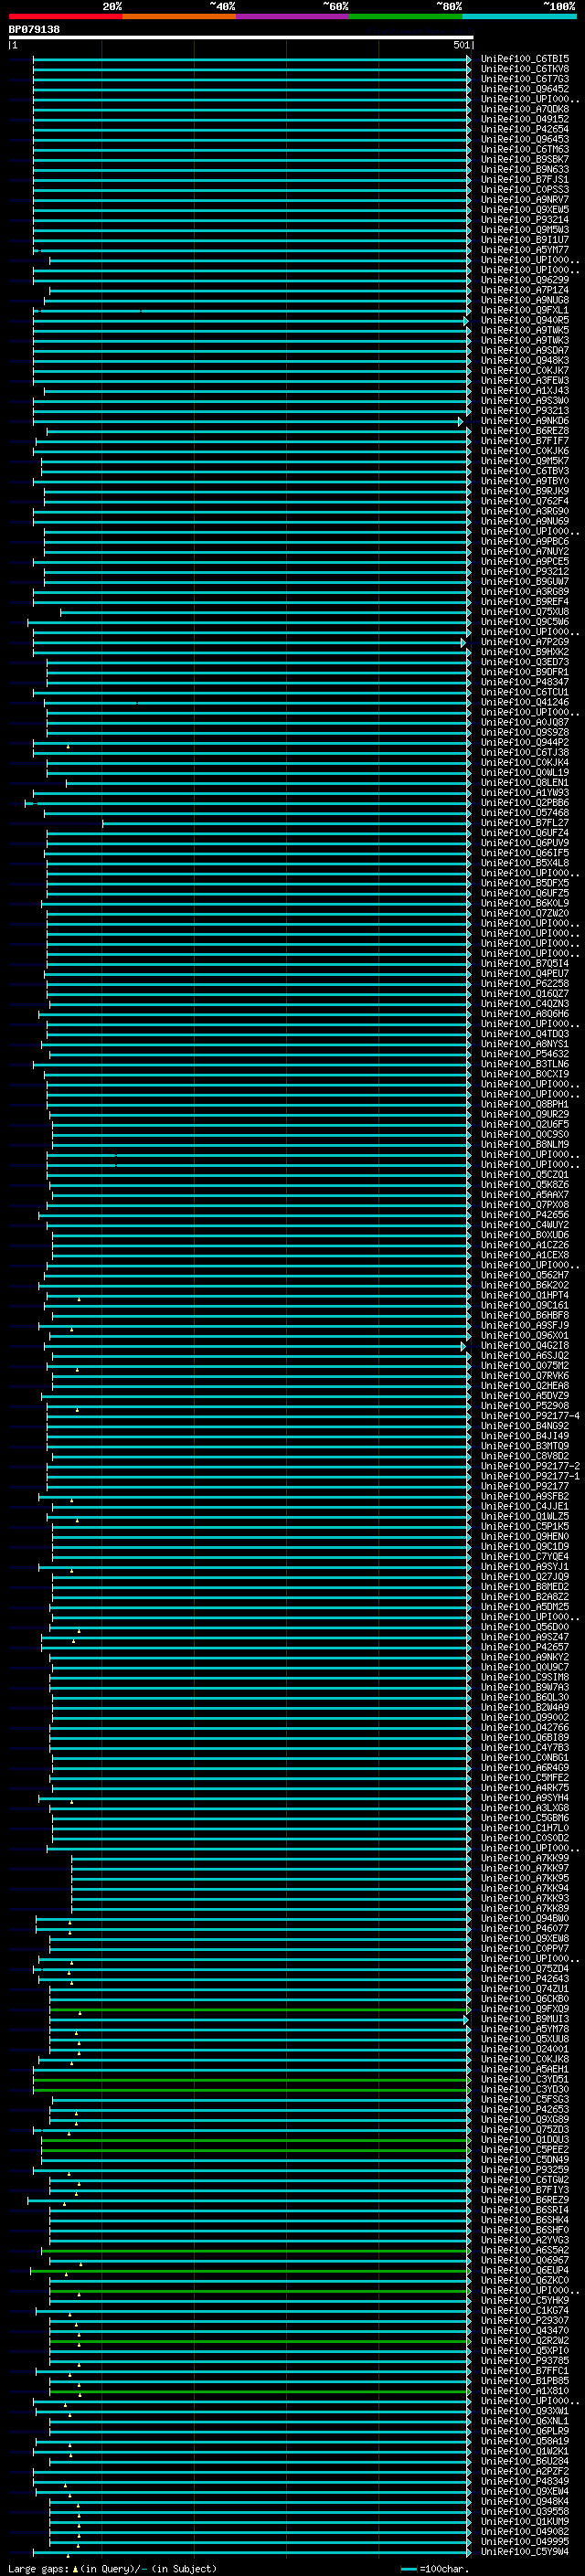The width and height of the screenshot is (585, 2576).
Task: Select hit label UniRef100_B7FIF7
Action: (524, 441)
